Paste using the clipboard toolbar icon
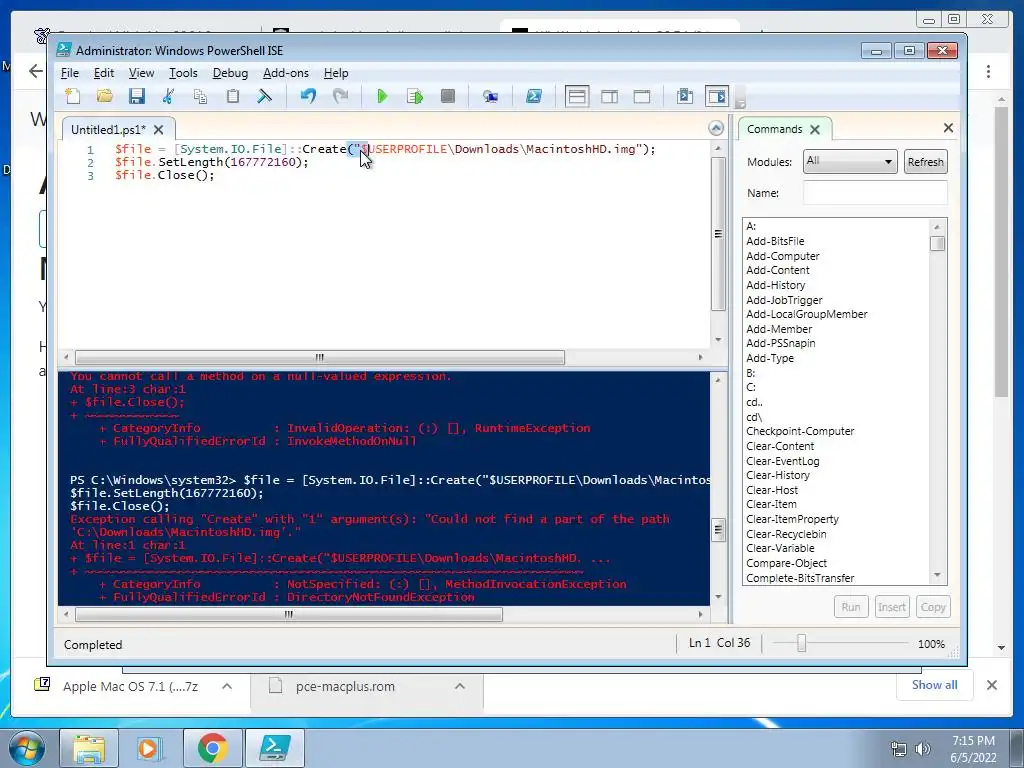Viewport: 1024px width, 768px height. (232, 97)
